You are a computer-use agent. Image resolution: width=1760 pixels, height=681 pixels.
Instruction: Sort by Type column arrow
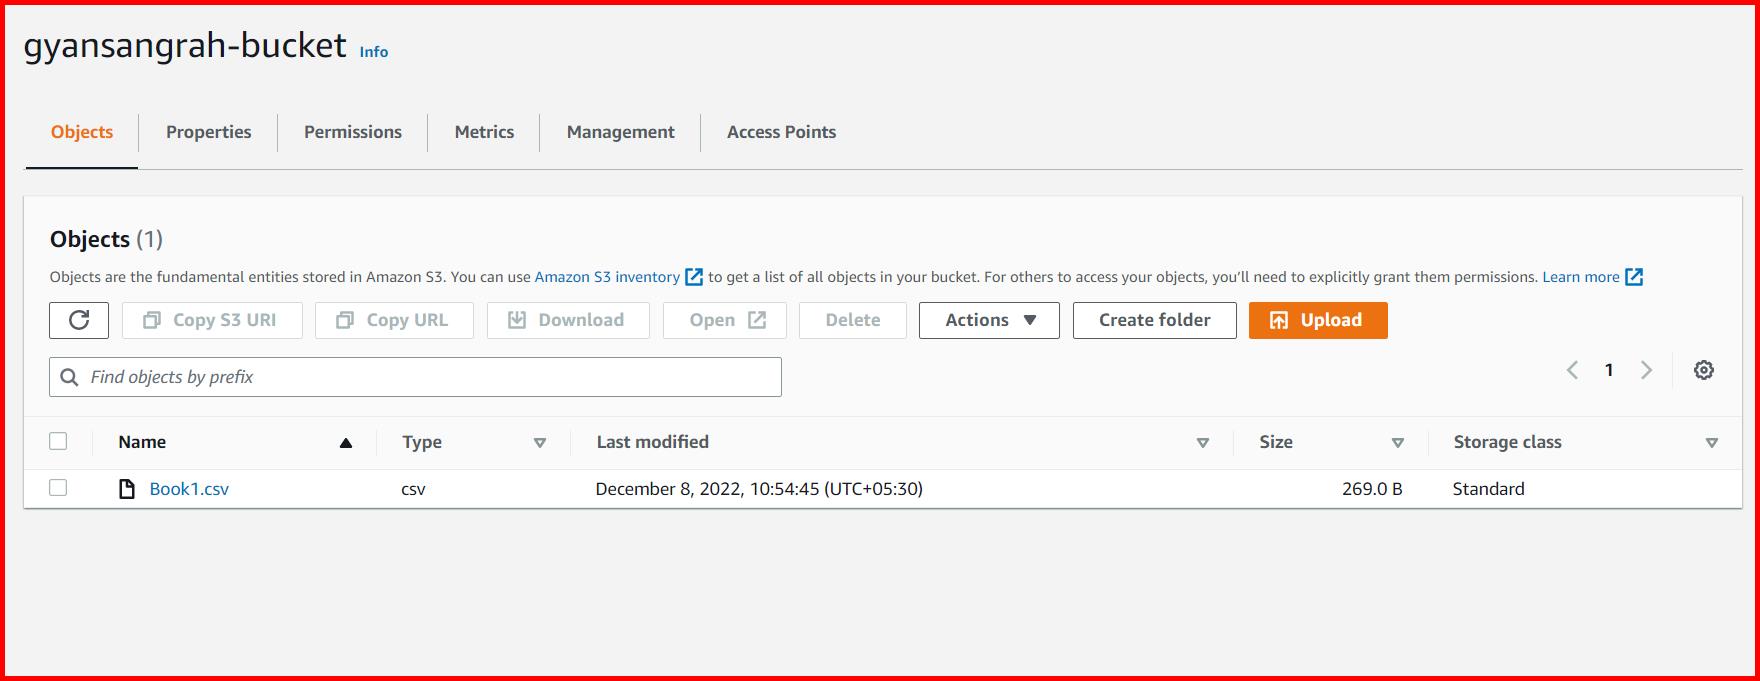point(540,443)
